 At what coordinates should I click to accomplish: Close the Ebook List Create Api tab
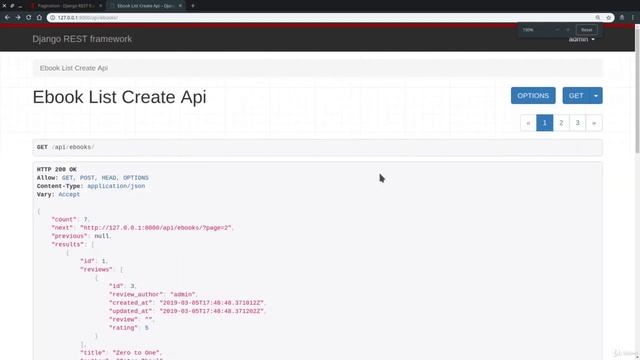(180, 6)
